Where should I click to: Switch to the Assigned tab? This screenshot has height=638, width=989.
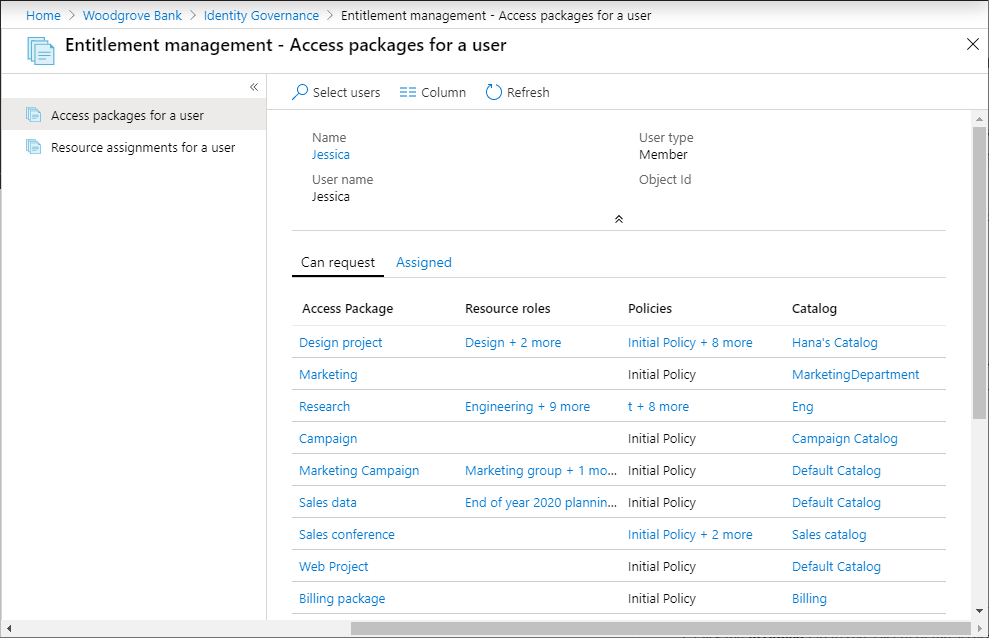[x=423, y=262]
